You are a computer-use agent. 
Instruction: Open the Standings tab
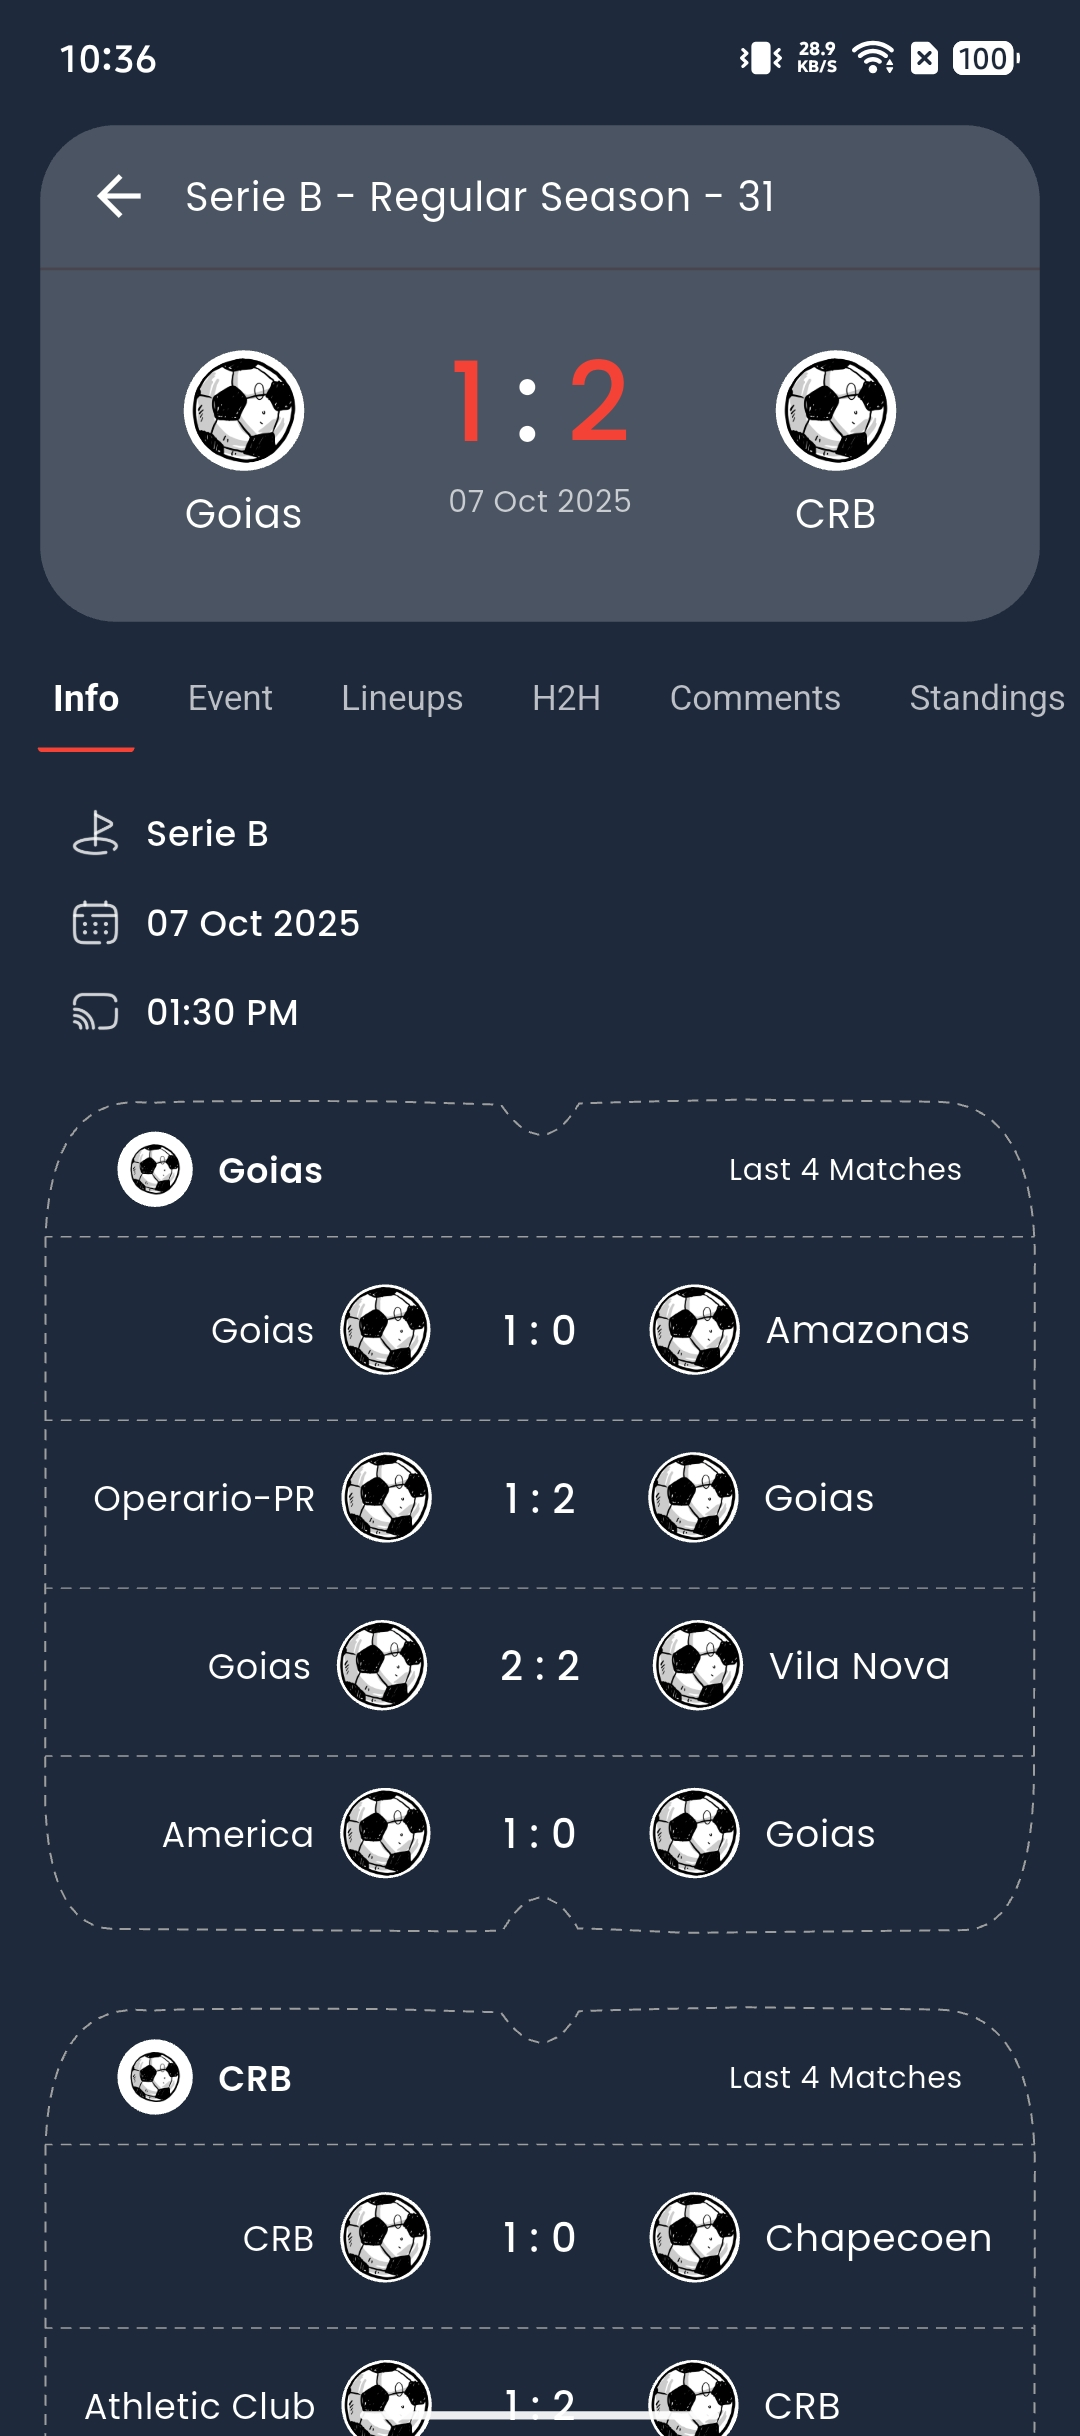click(986, 698)
